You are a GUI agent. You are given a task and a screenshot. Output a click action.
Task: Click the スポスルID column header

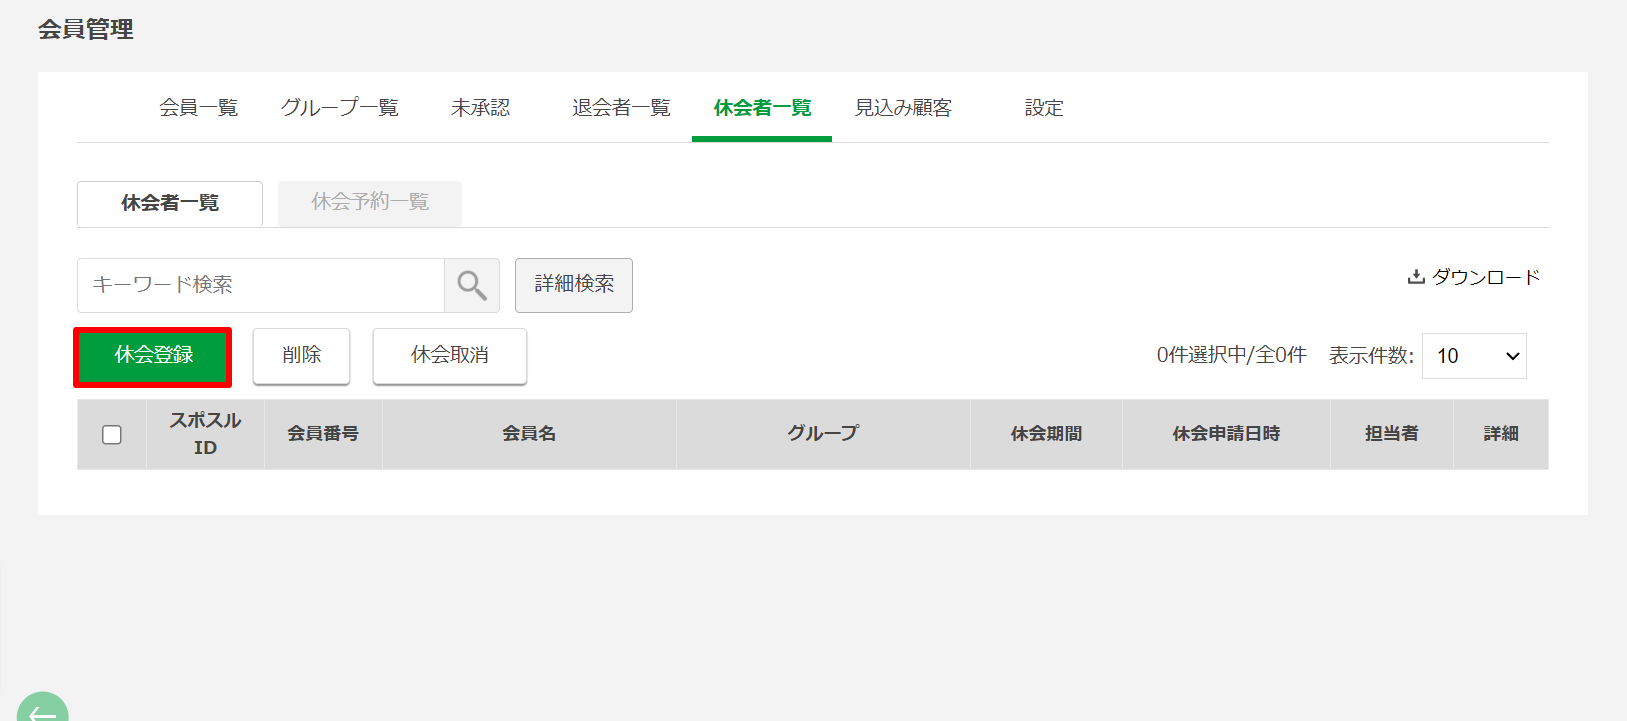pyautogui.click(x=205, y=435)
